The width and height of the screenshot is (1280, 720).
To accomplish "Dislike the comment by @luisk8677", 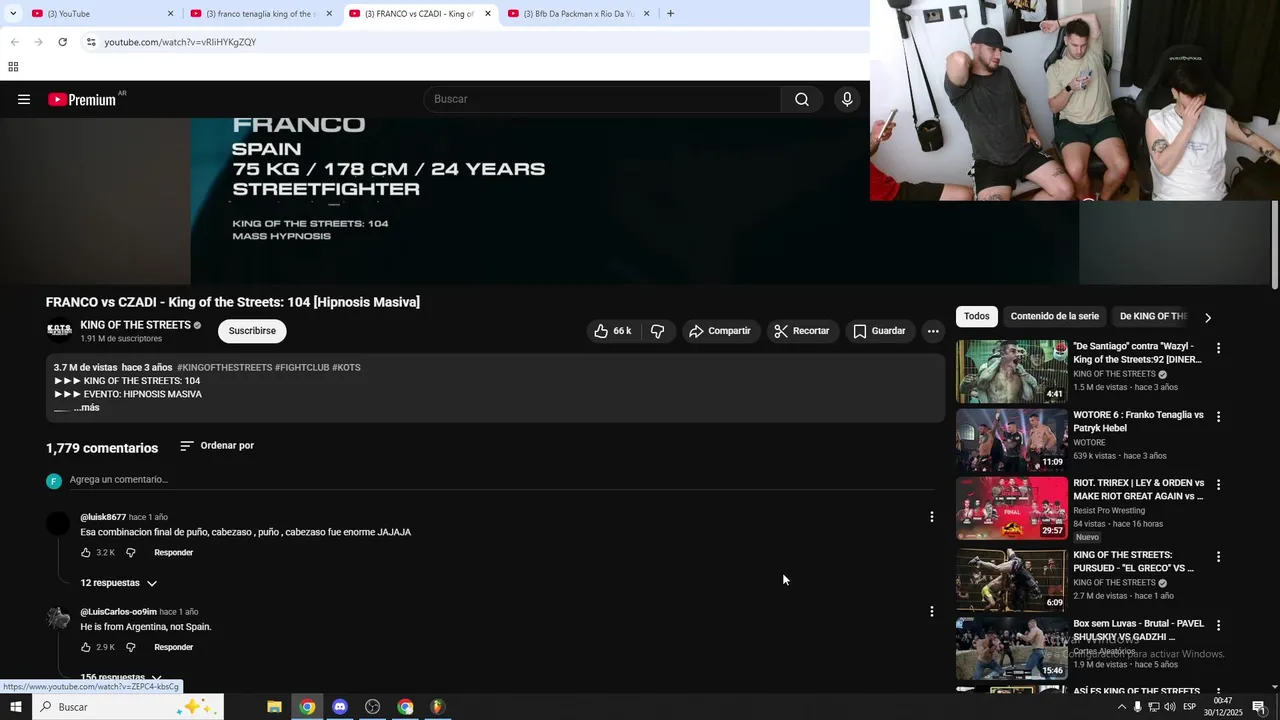I will click(x=130, y=553).
